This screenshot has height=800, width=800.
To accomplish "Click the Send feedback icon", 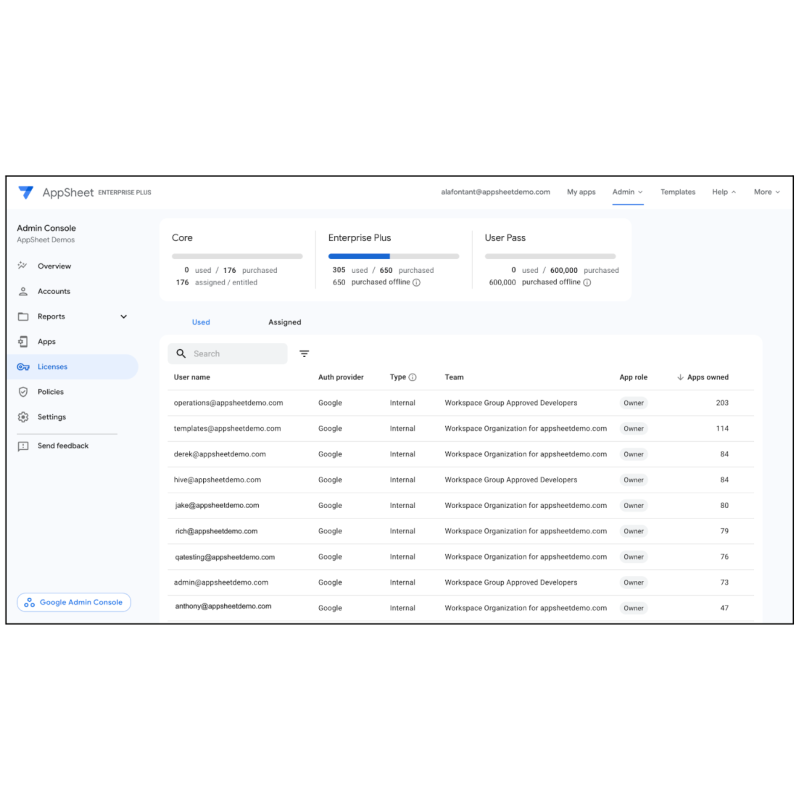I will click(x=23, y=446).
